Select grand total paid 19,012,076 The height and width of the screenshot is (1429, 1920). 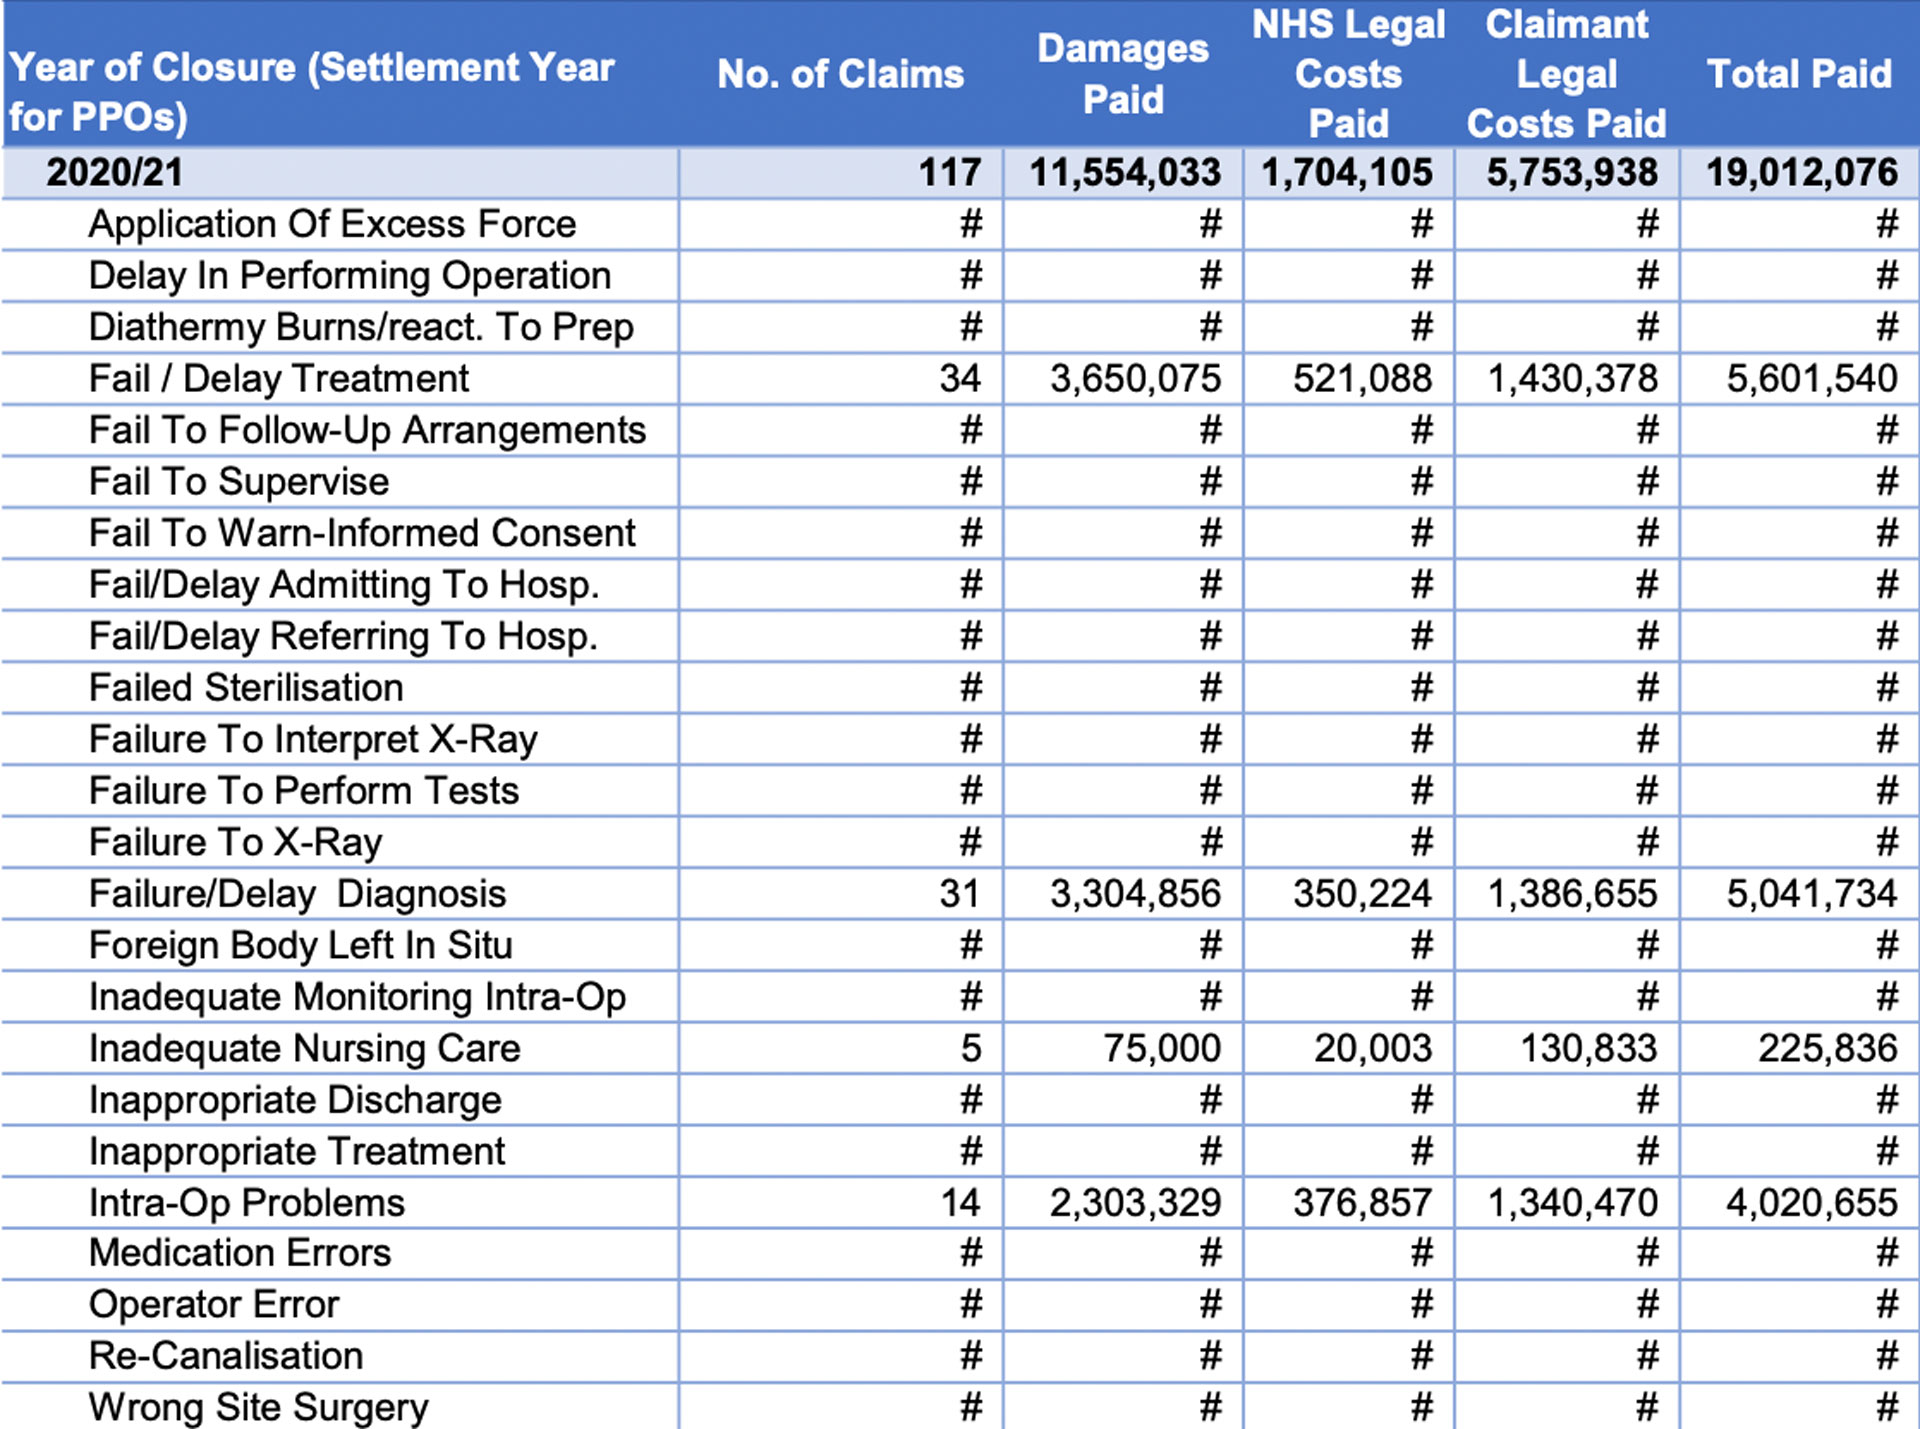tap(1801, 172)
